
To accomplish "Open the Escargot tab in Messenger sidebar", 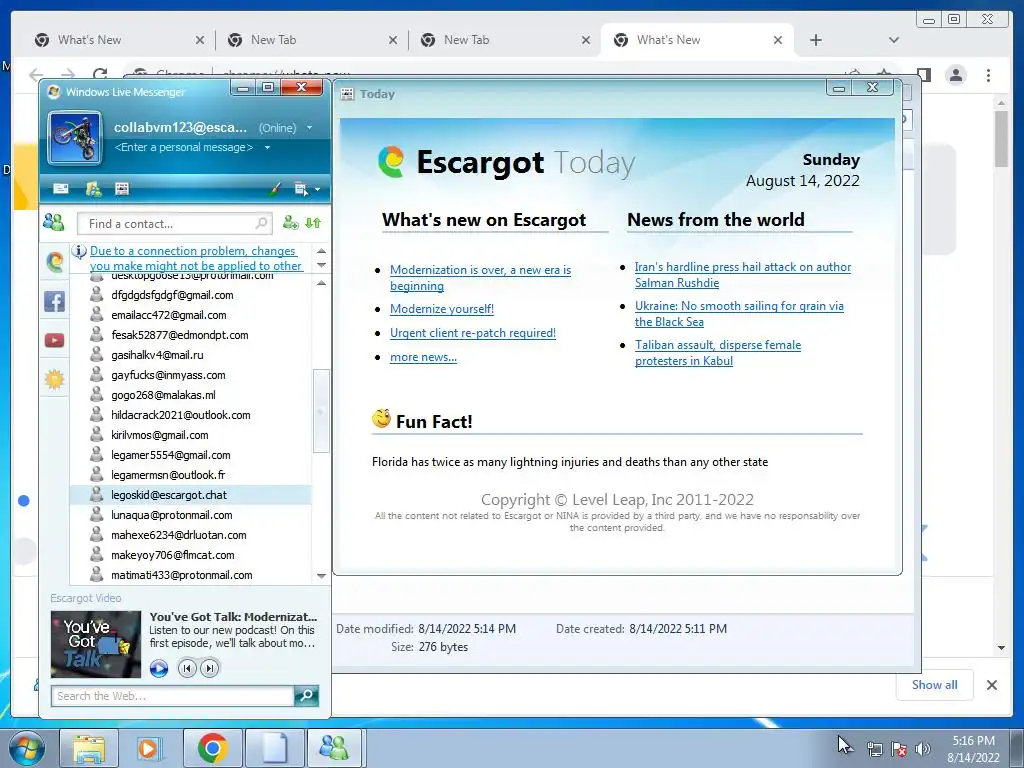I will tap(55, 261).
